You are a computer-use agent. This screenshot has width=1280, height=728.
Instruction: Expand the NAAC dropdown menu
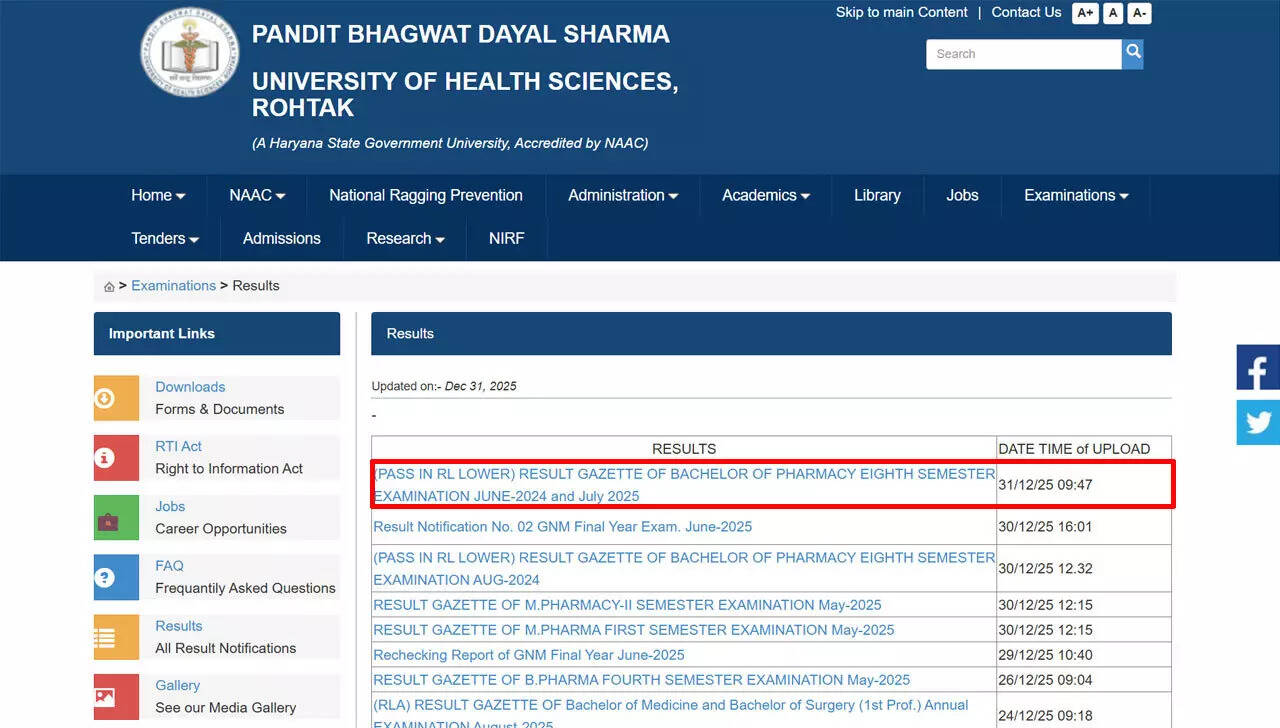coord(257,196)
